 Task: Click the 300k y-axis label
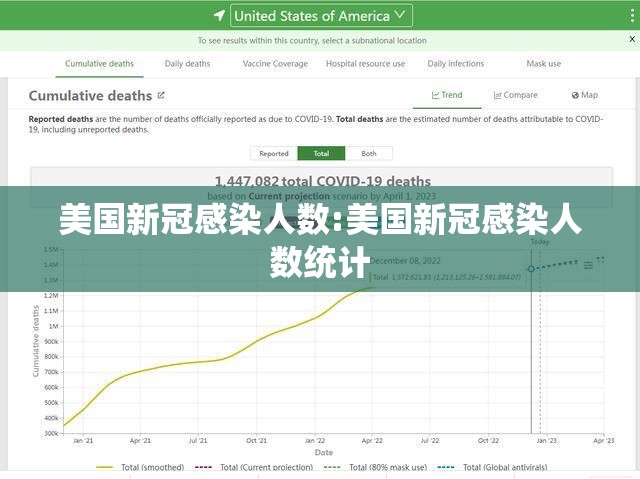pos(51,433)
